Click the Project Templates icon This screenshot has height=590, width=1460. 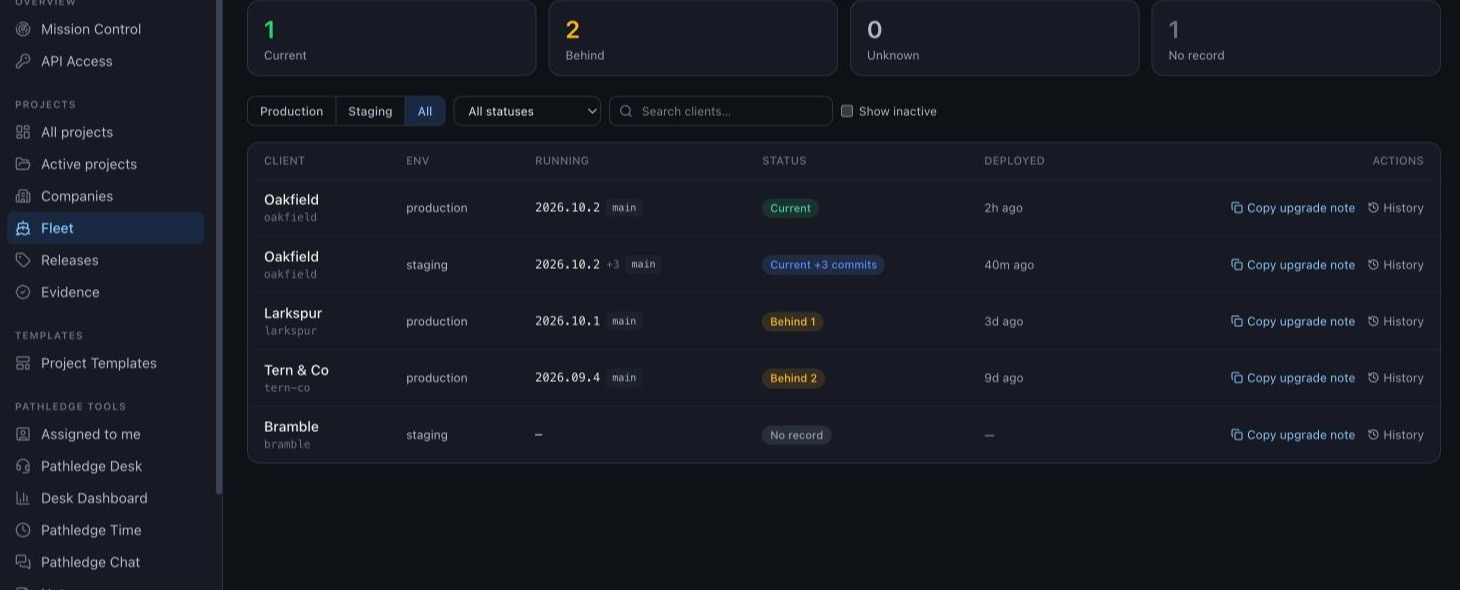point(23,363)
